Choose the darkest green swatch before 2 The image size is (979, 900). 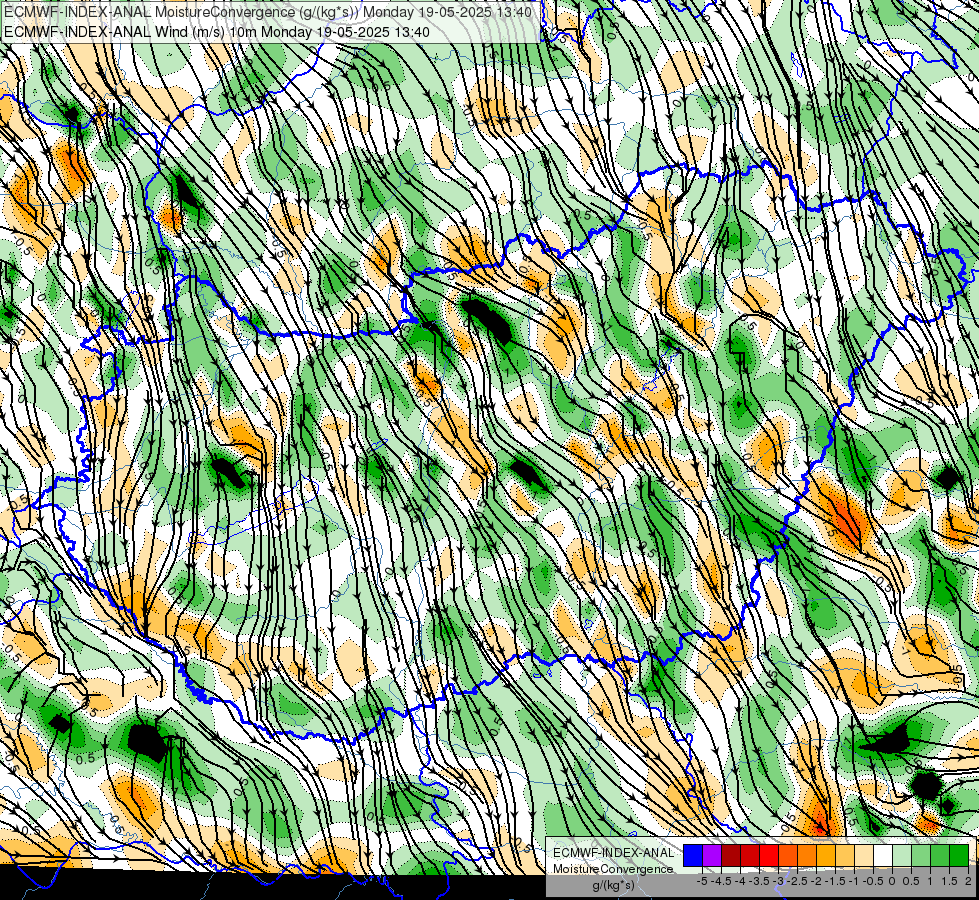coord(959,856)
